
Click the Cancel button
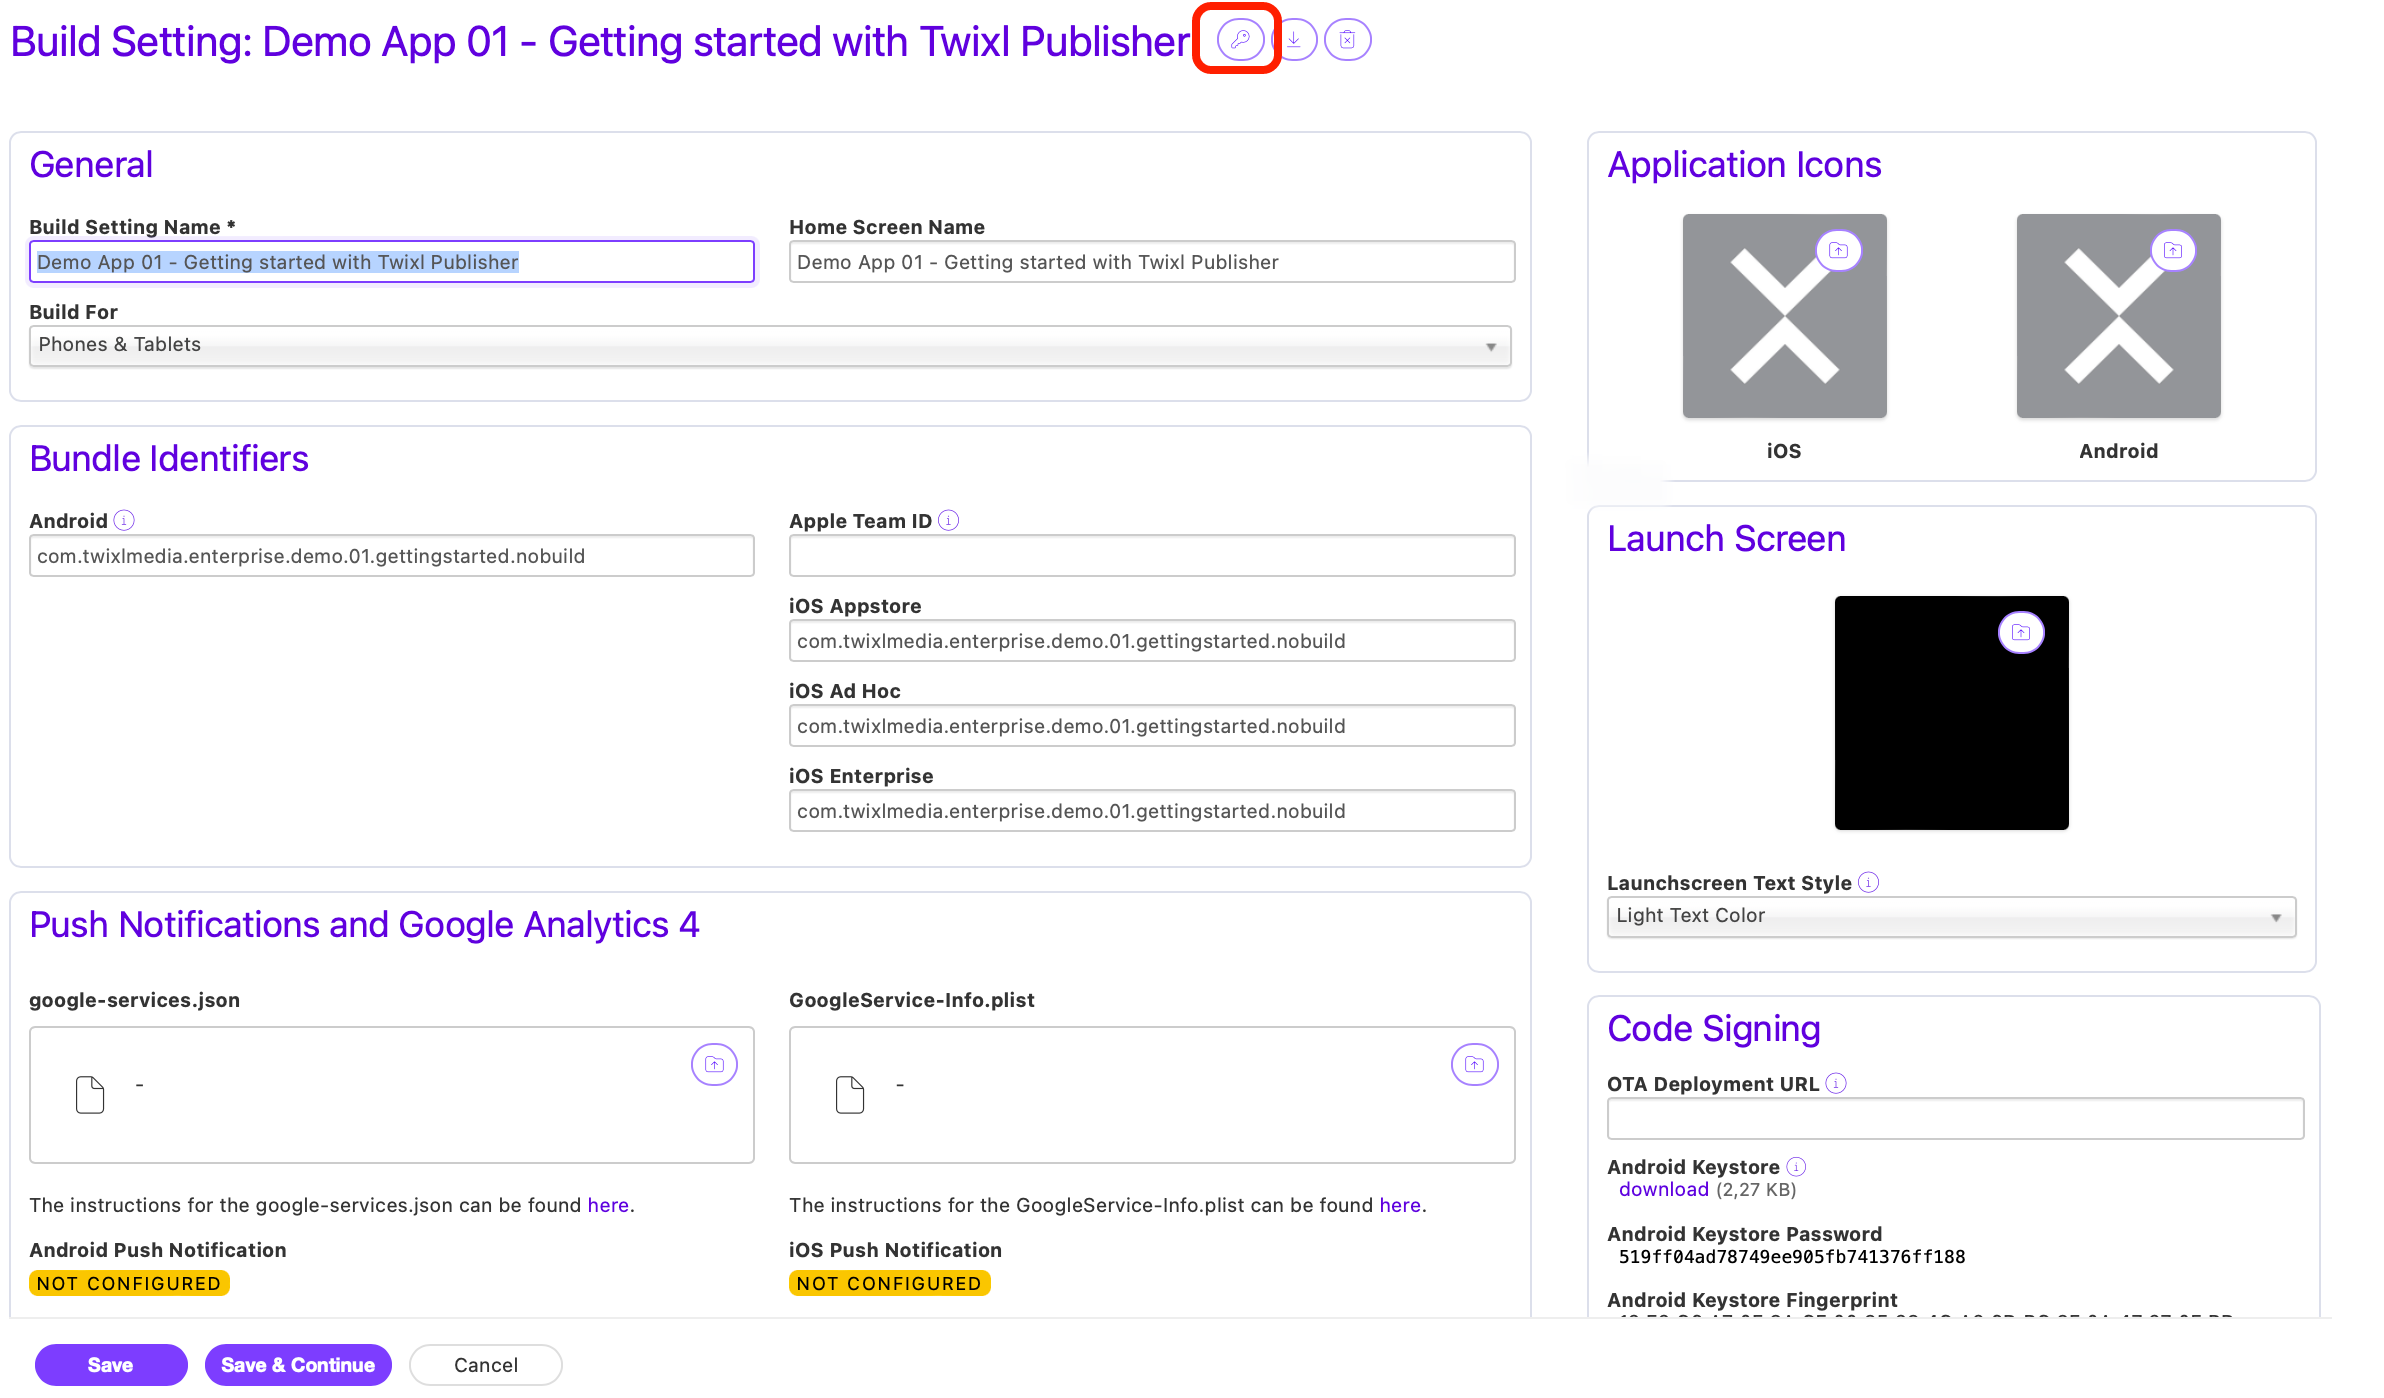(486, 1365)
